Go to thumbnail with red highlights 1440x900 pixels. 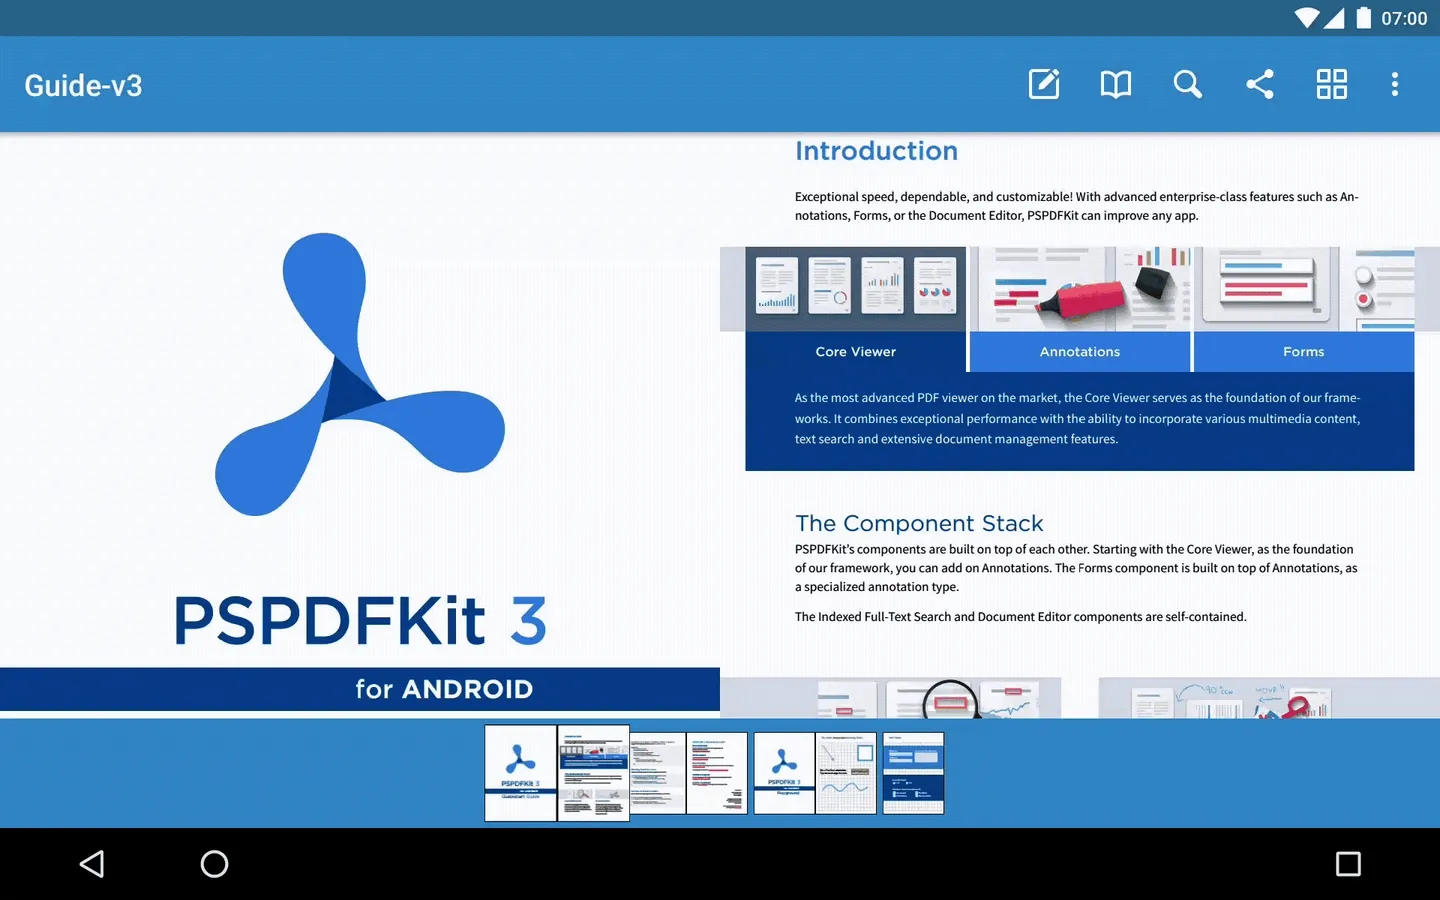pos(717,773)
